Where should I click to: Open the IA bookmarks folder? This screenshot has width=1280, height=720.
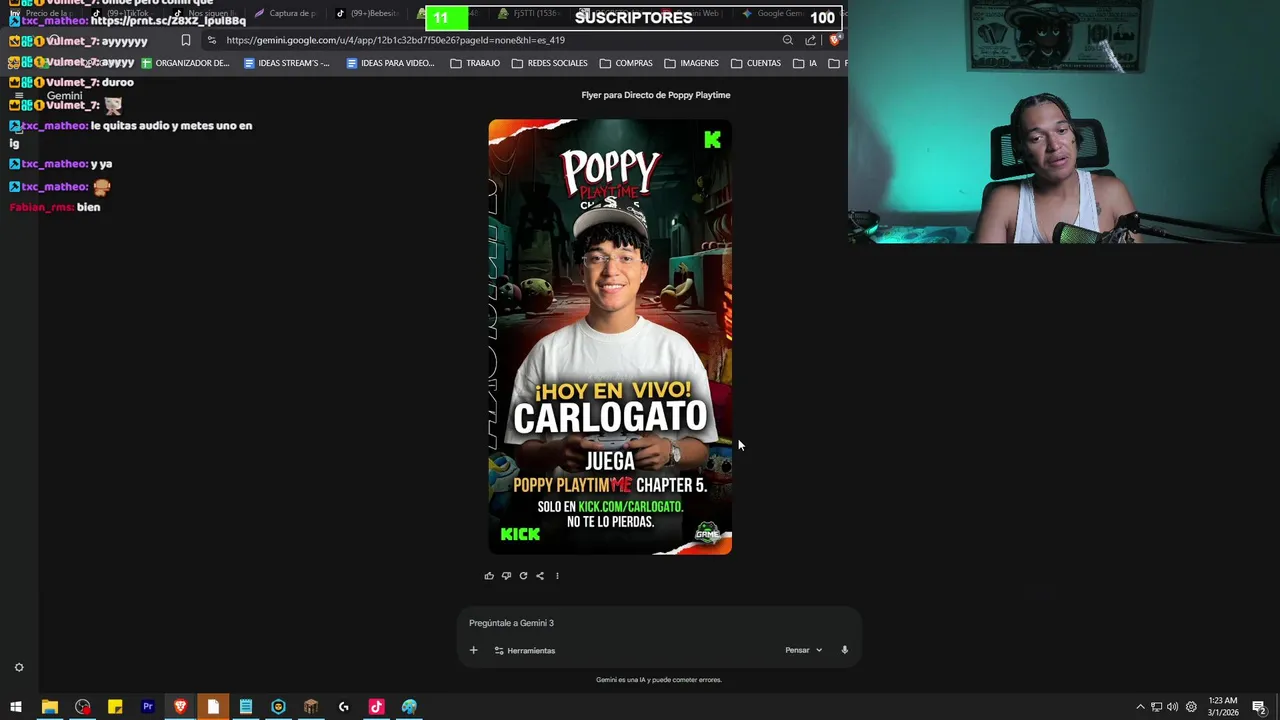(x=805, y=63)
